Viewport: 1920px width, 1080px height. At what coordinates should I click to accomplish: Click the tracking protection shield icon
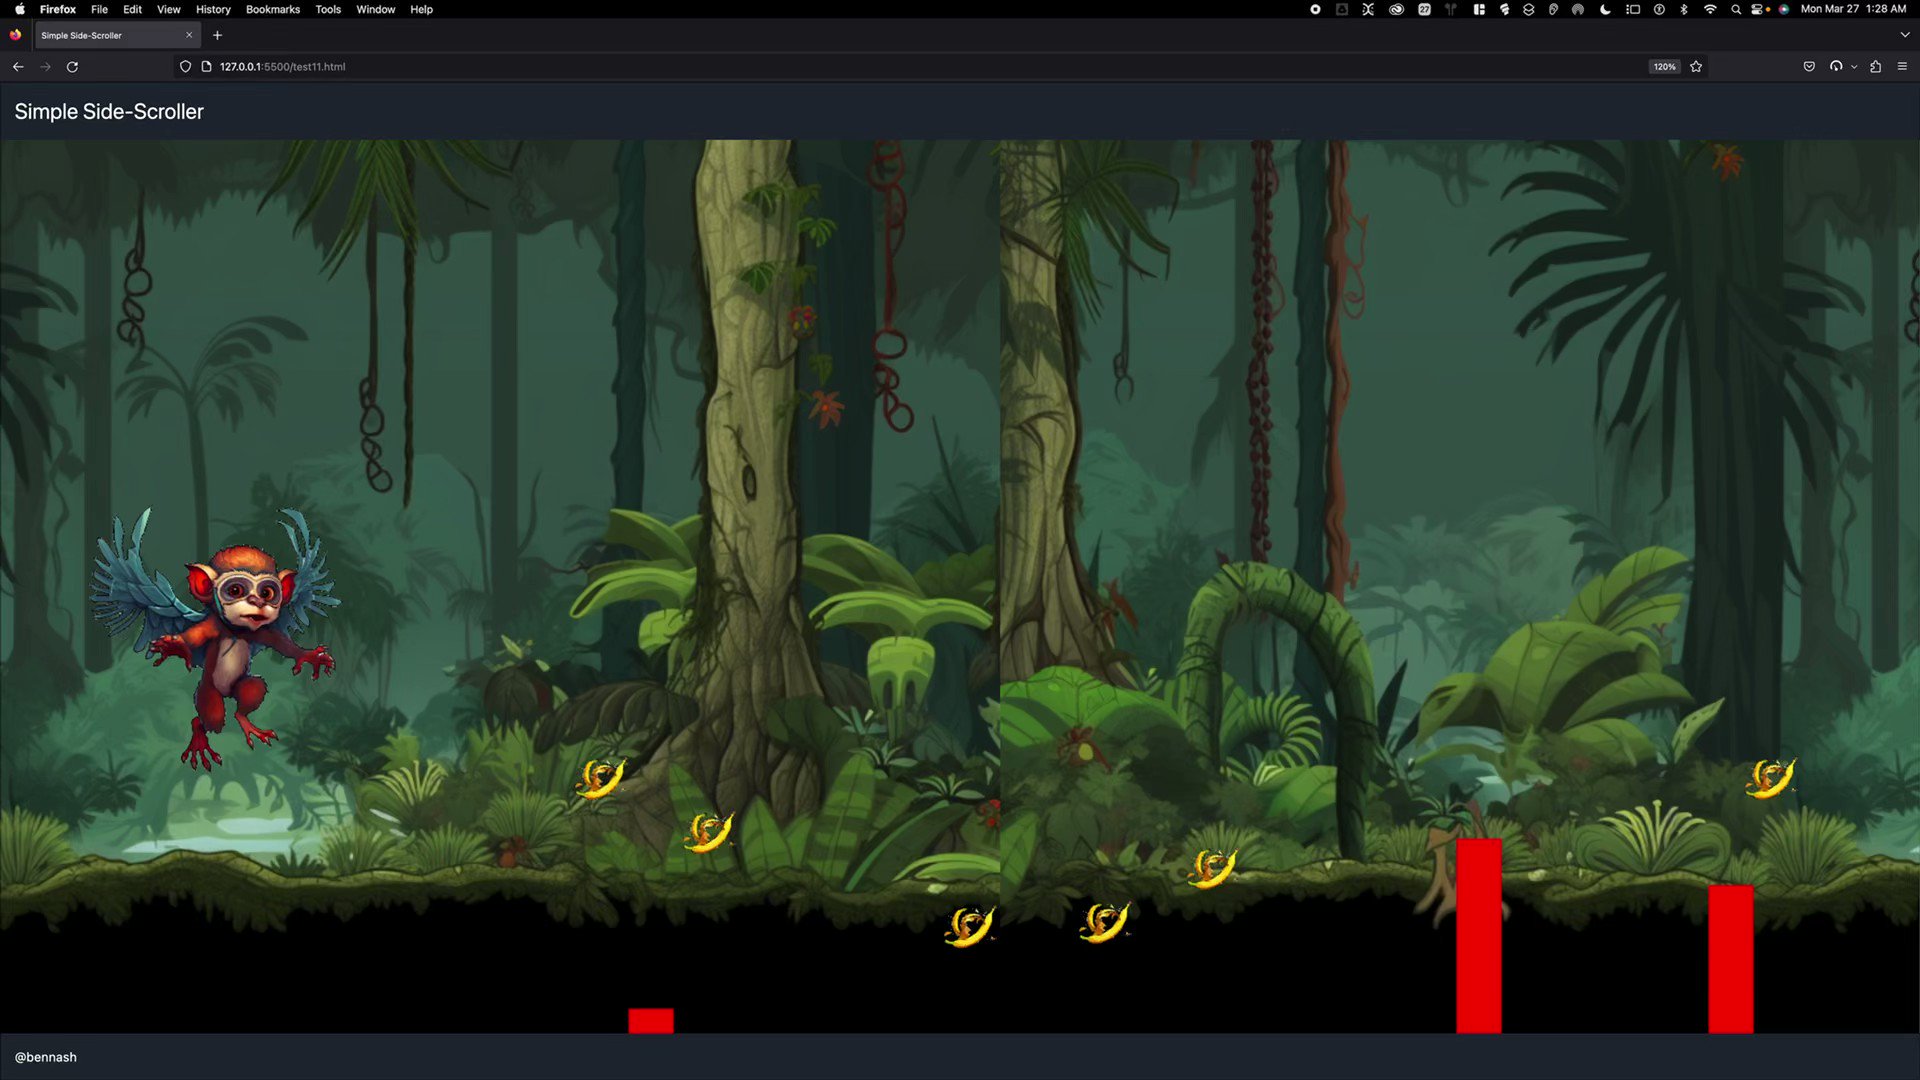pyautogui.click(x=185, y=66)
